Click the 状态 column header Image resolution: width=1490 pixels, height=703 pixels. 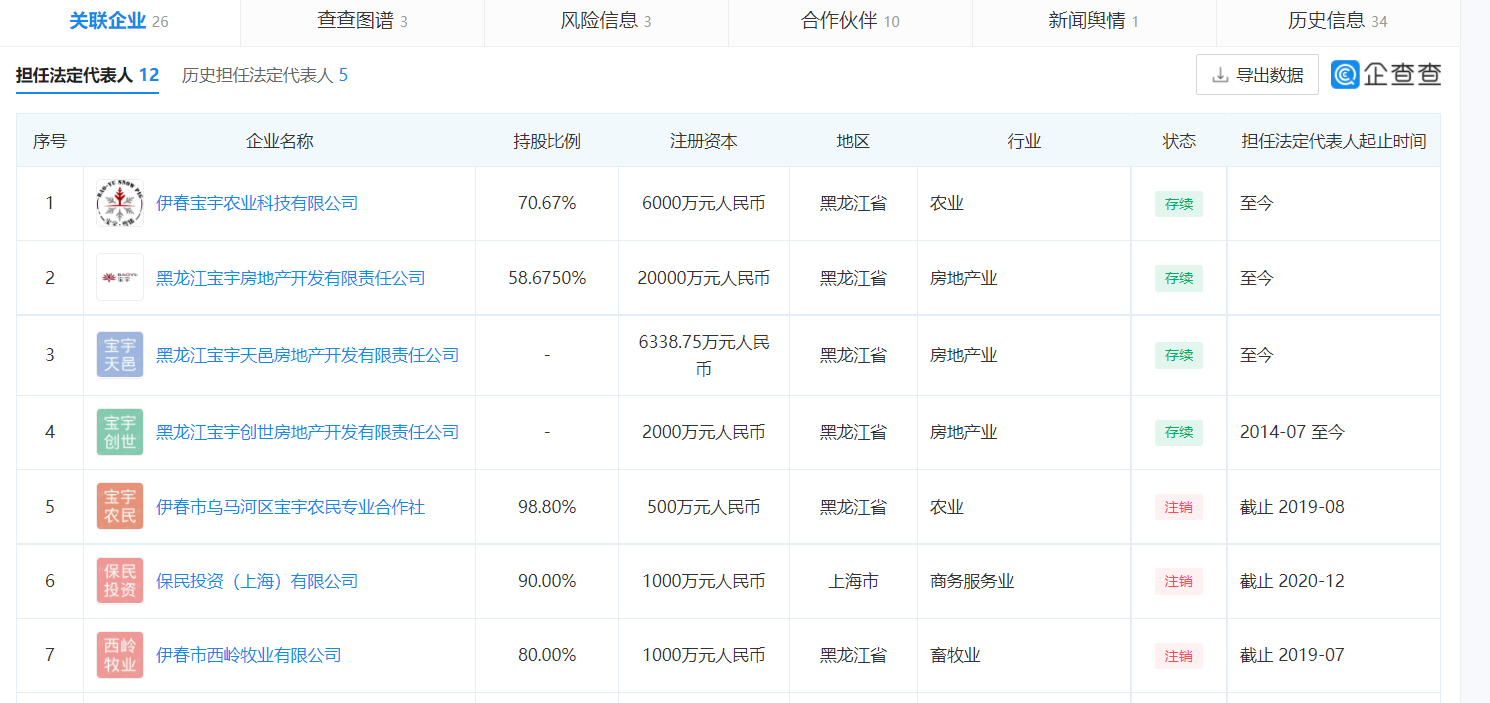pyautogui.click(x=1179, y=141)
